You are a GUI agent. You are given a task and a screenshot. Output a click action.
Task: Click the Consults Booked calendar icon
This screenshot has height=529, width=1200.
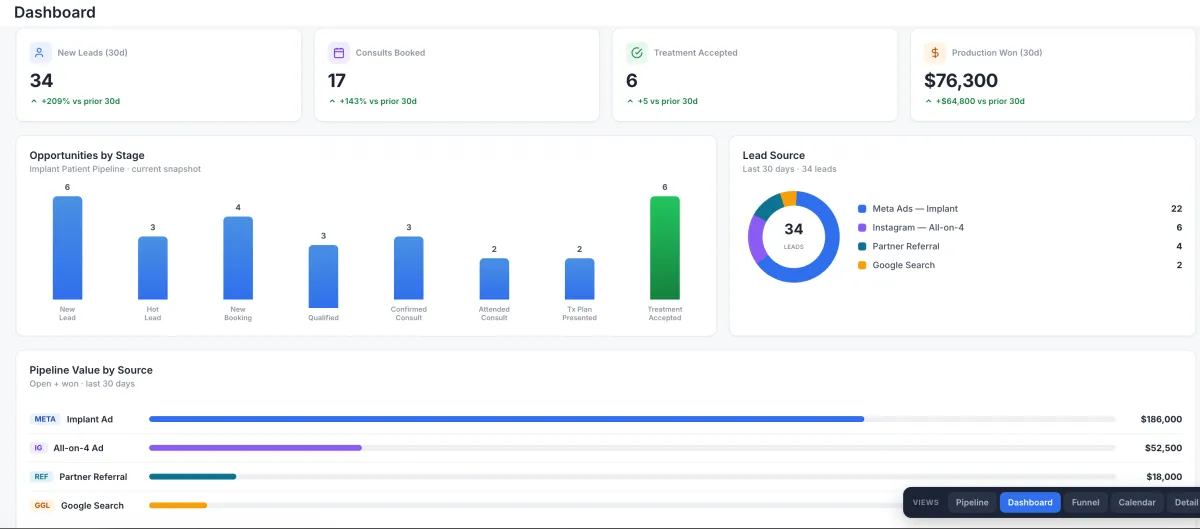click(x=338, y=52)
